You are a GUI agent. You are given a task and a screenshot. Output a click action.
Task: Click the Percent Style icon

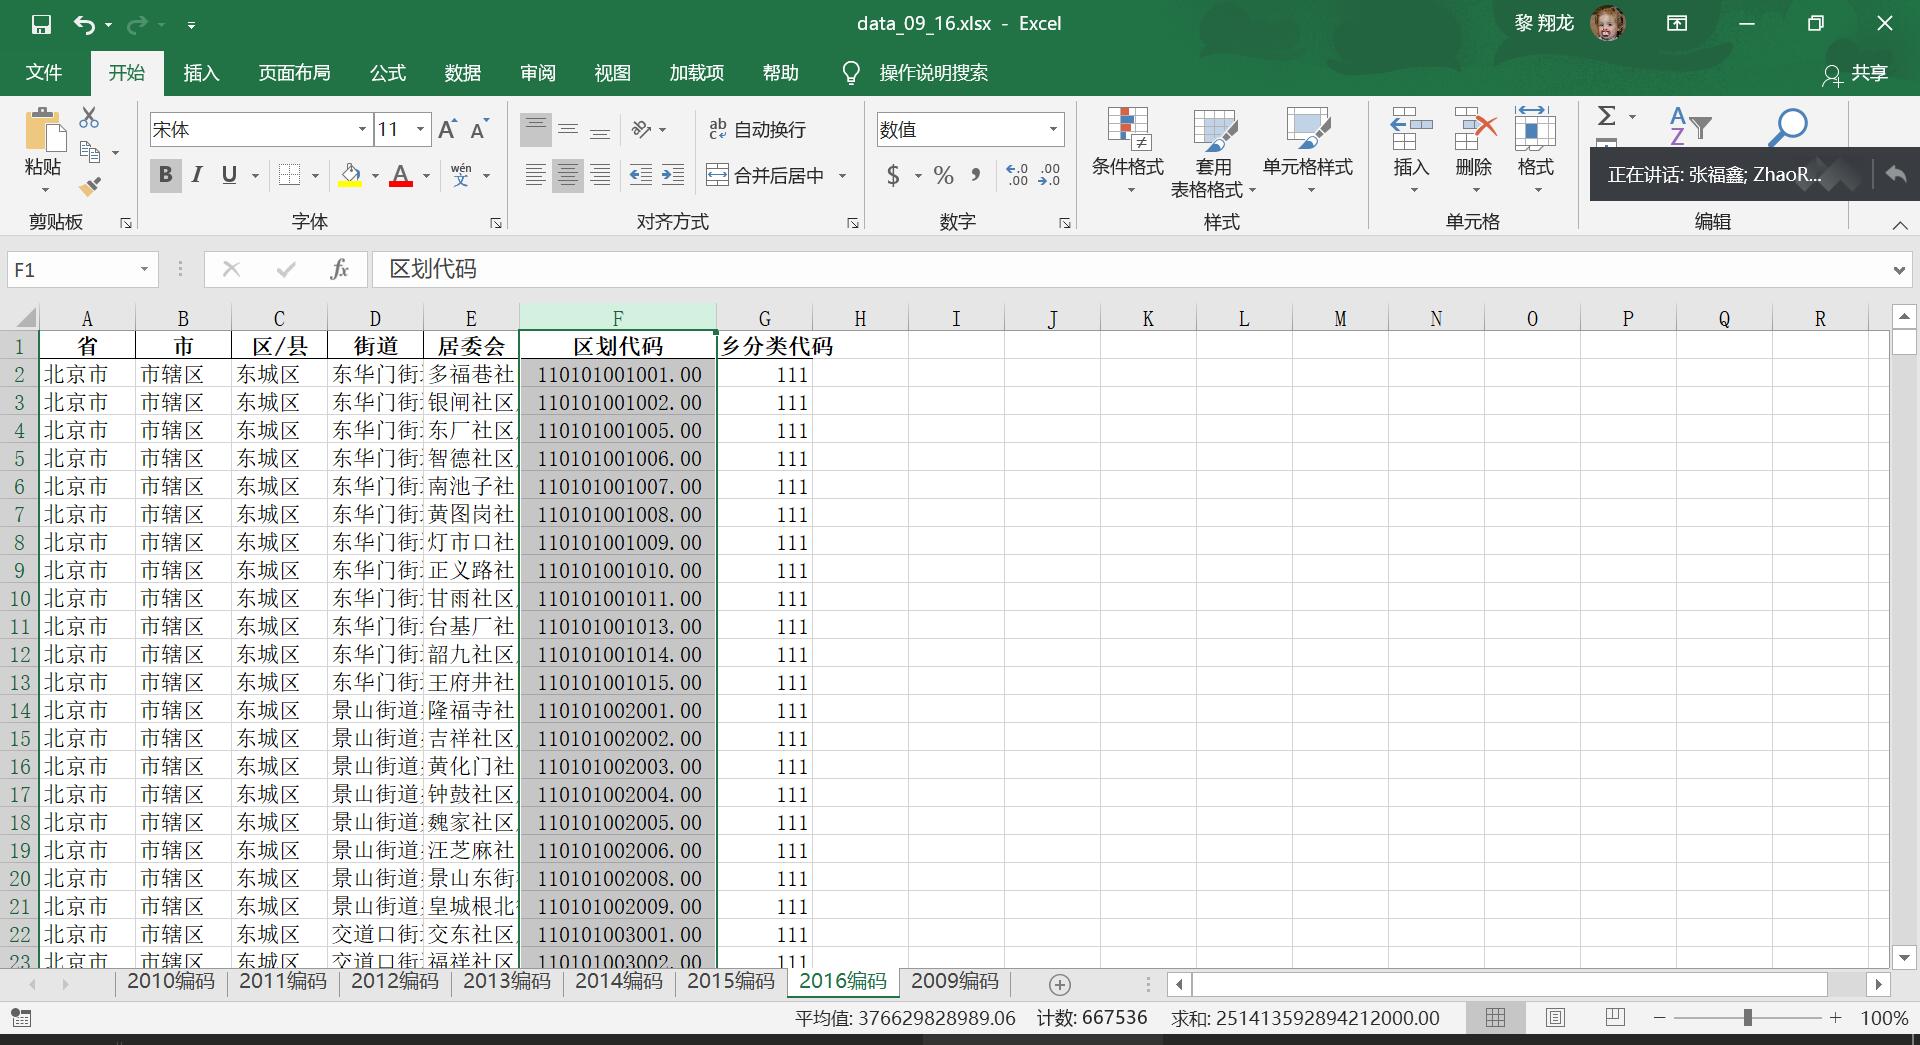tap(943, 176)
